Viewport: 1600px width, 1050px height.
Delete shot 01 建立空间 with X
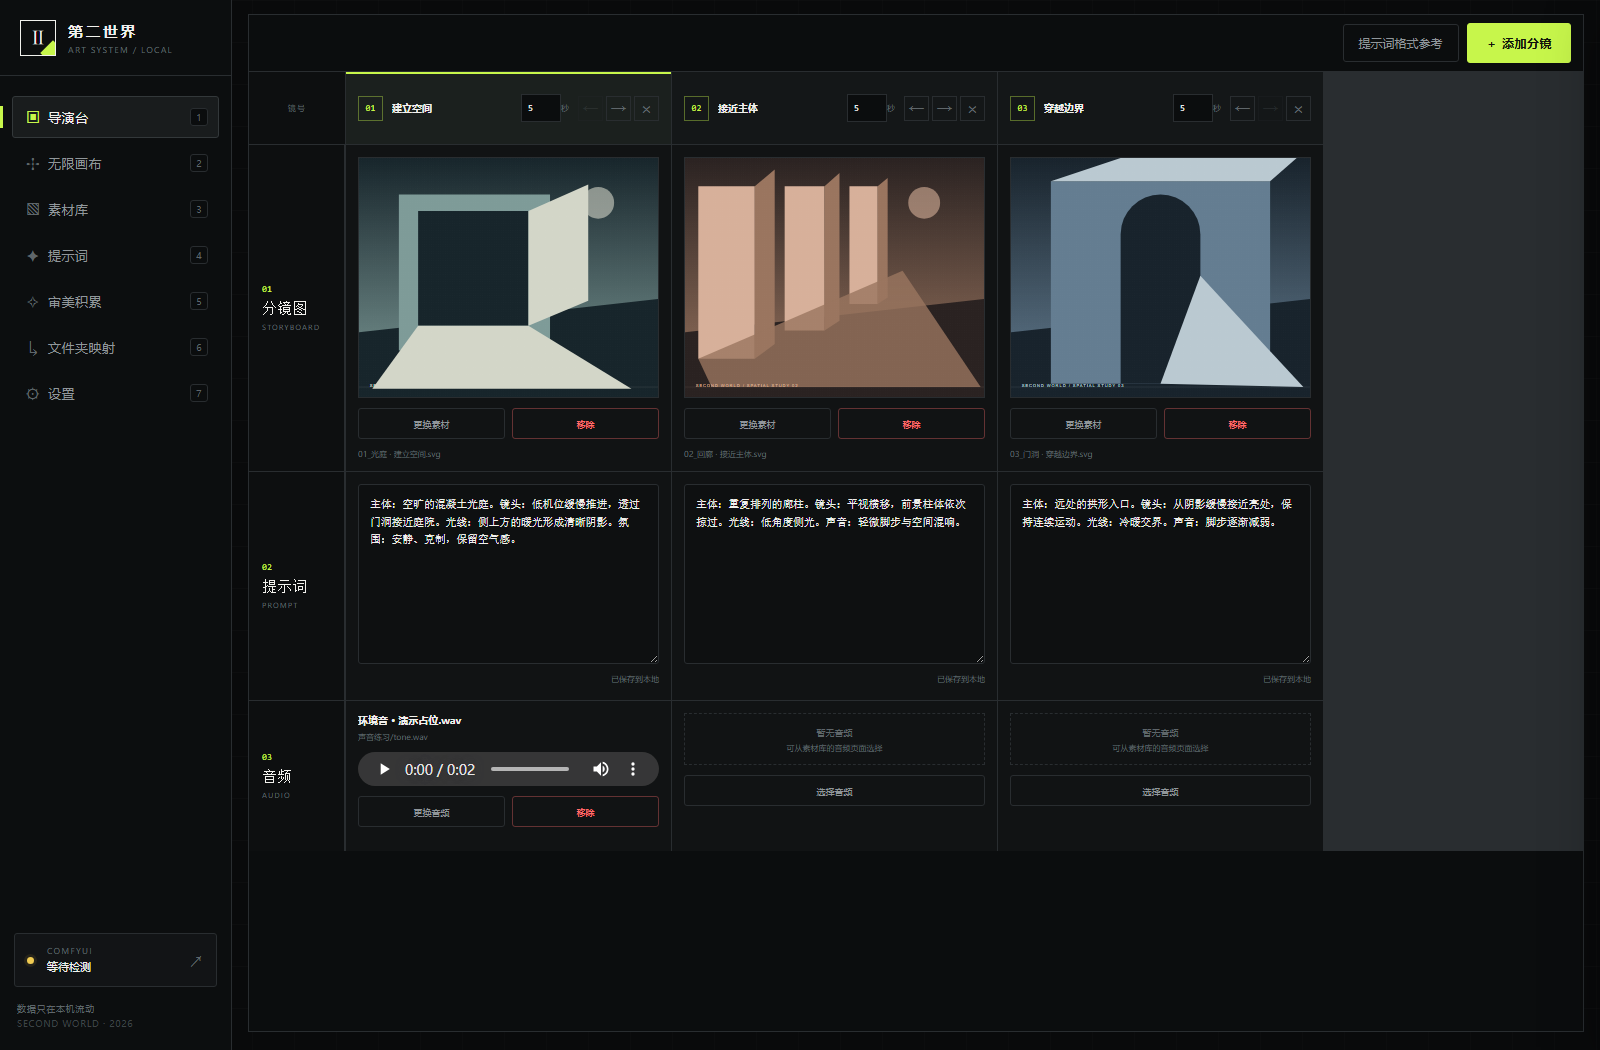tap(646, 109)
